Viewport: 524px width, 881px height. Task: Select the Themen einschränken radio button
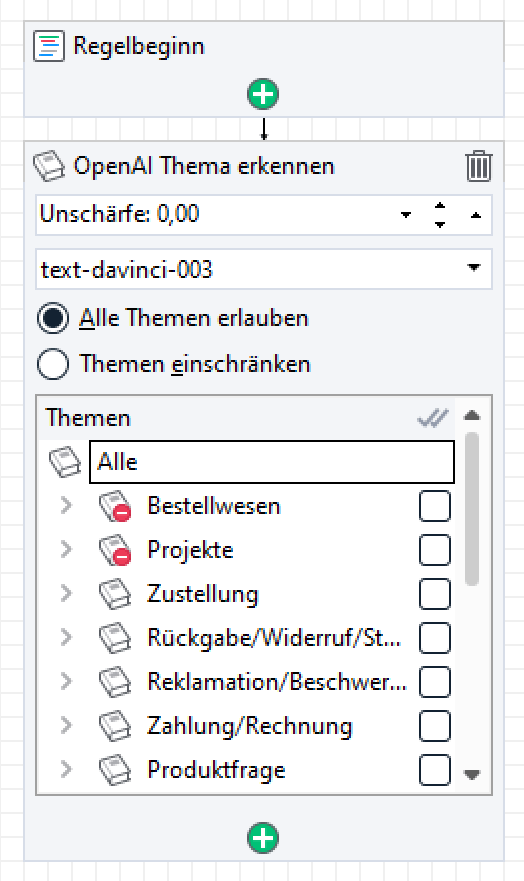click(x=53, y=364)
